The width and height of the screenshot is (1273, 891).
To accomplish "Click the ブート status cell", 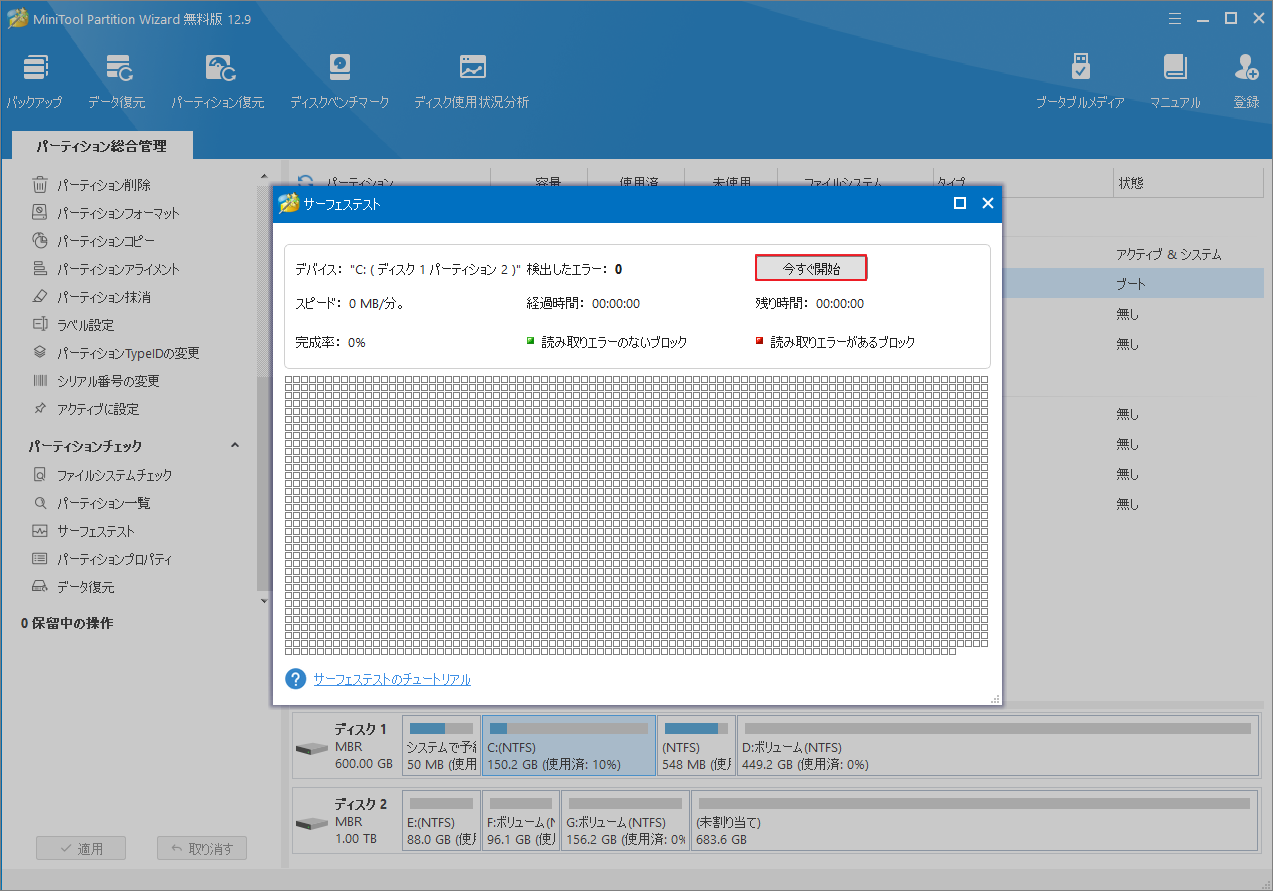I will tap(1131, 284).
